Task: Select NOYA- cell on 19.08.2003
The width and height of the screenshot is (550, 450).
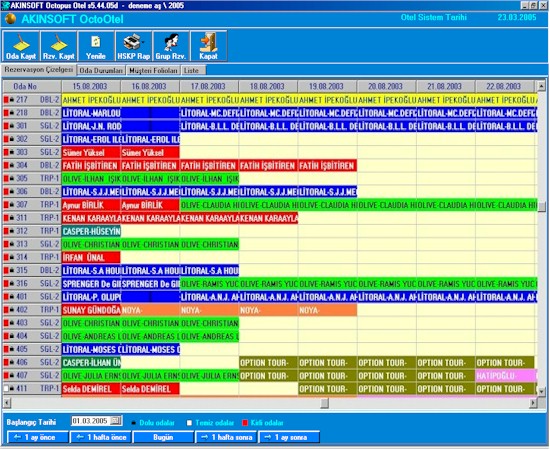Action: tap(328, 310)
